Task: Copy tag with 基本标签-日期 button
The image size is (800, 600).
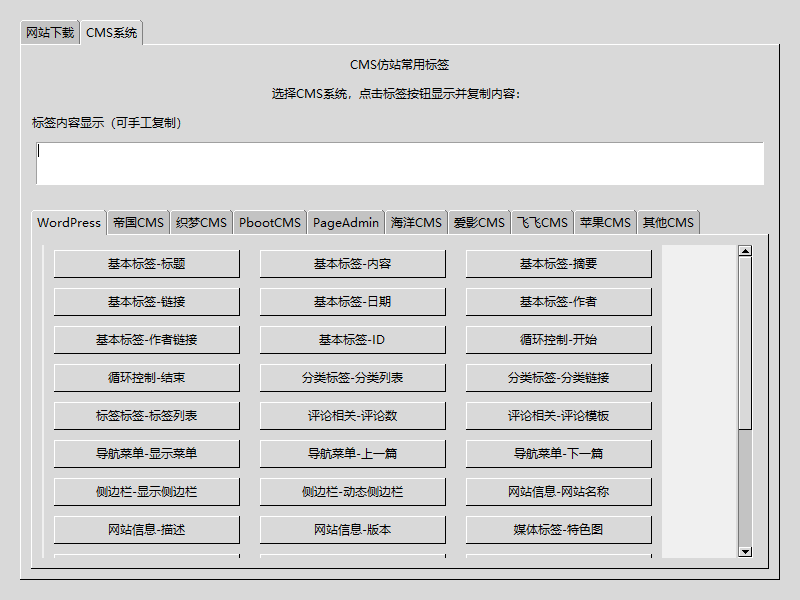Action: click(352, 302)
